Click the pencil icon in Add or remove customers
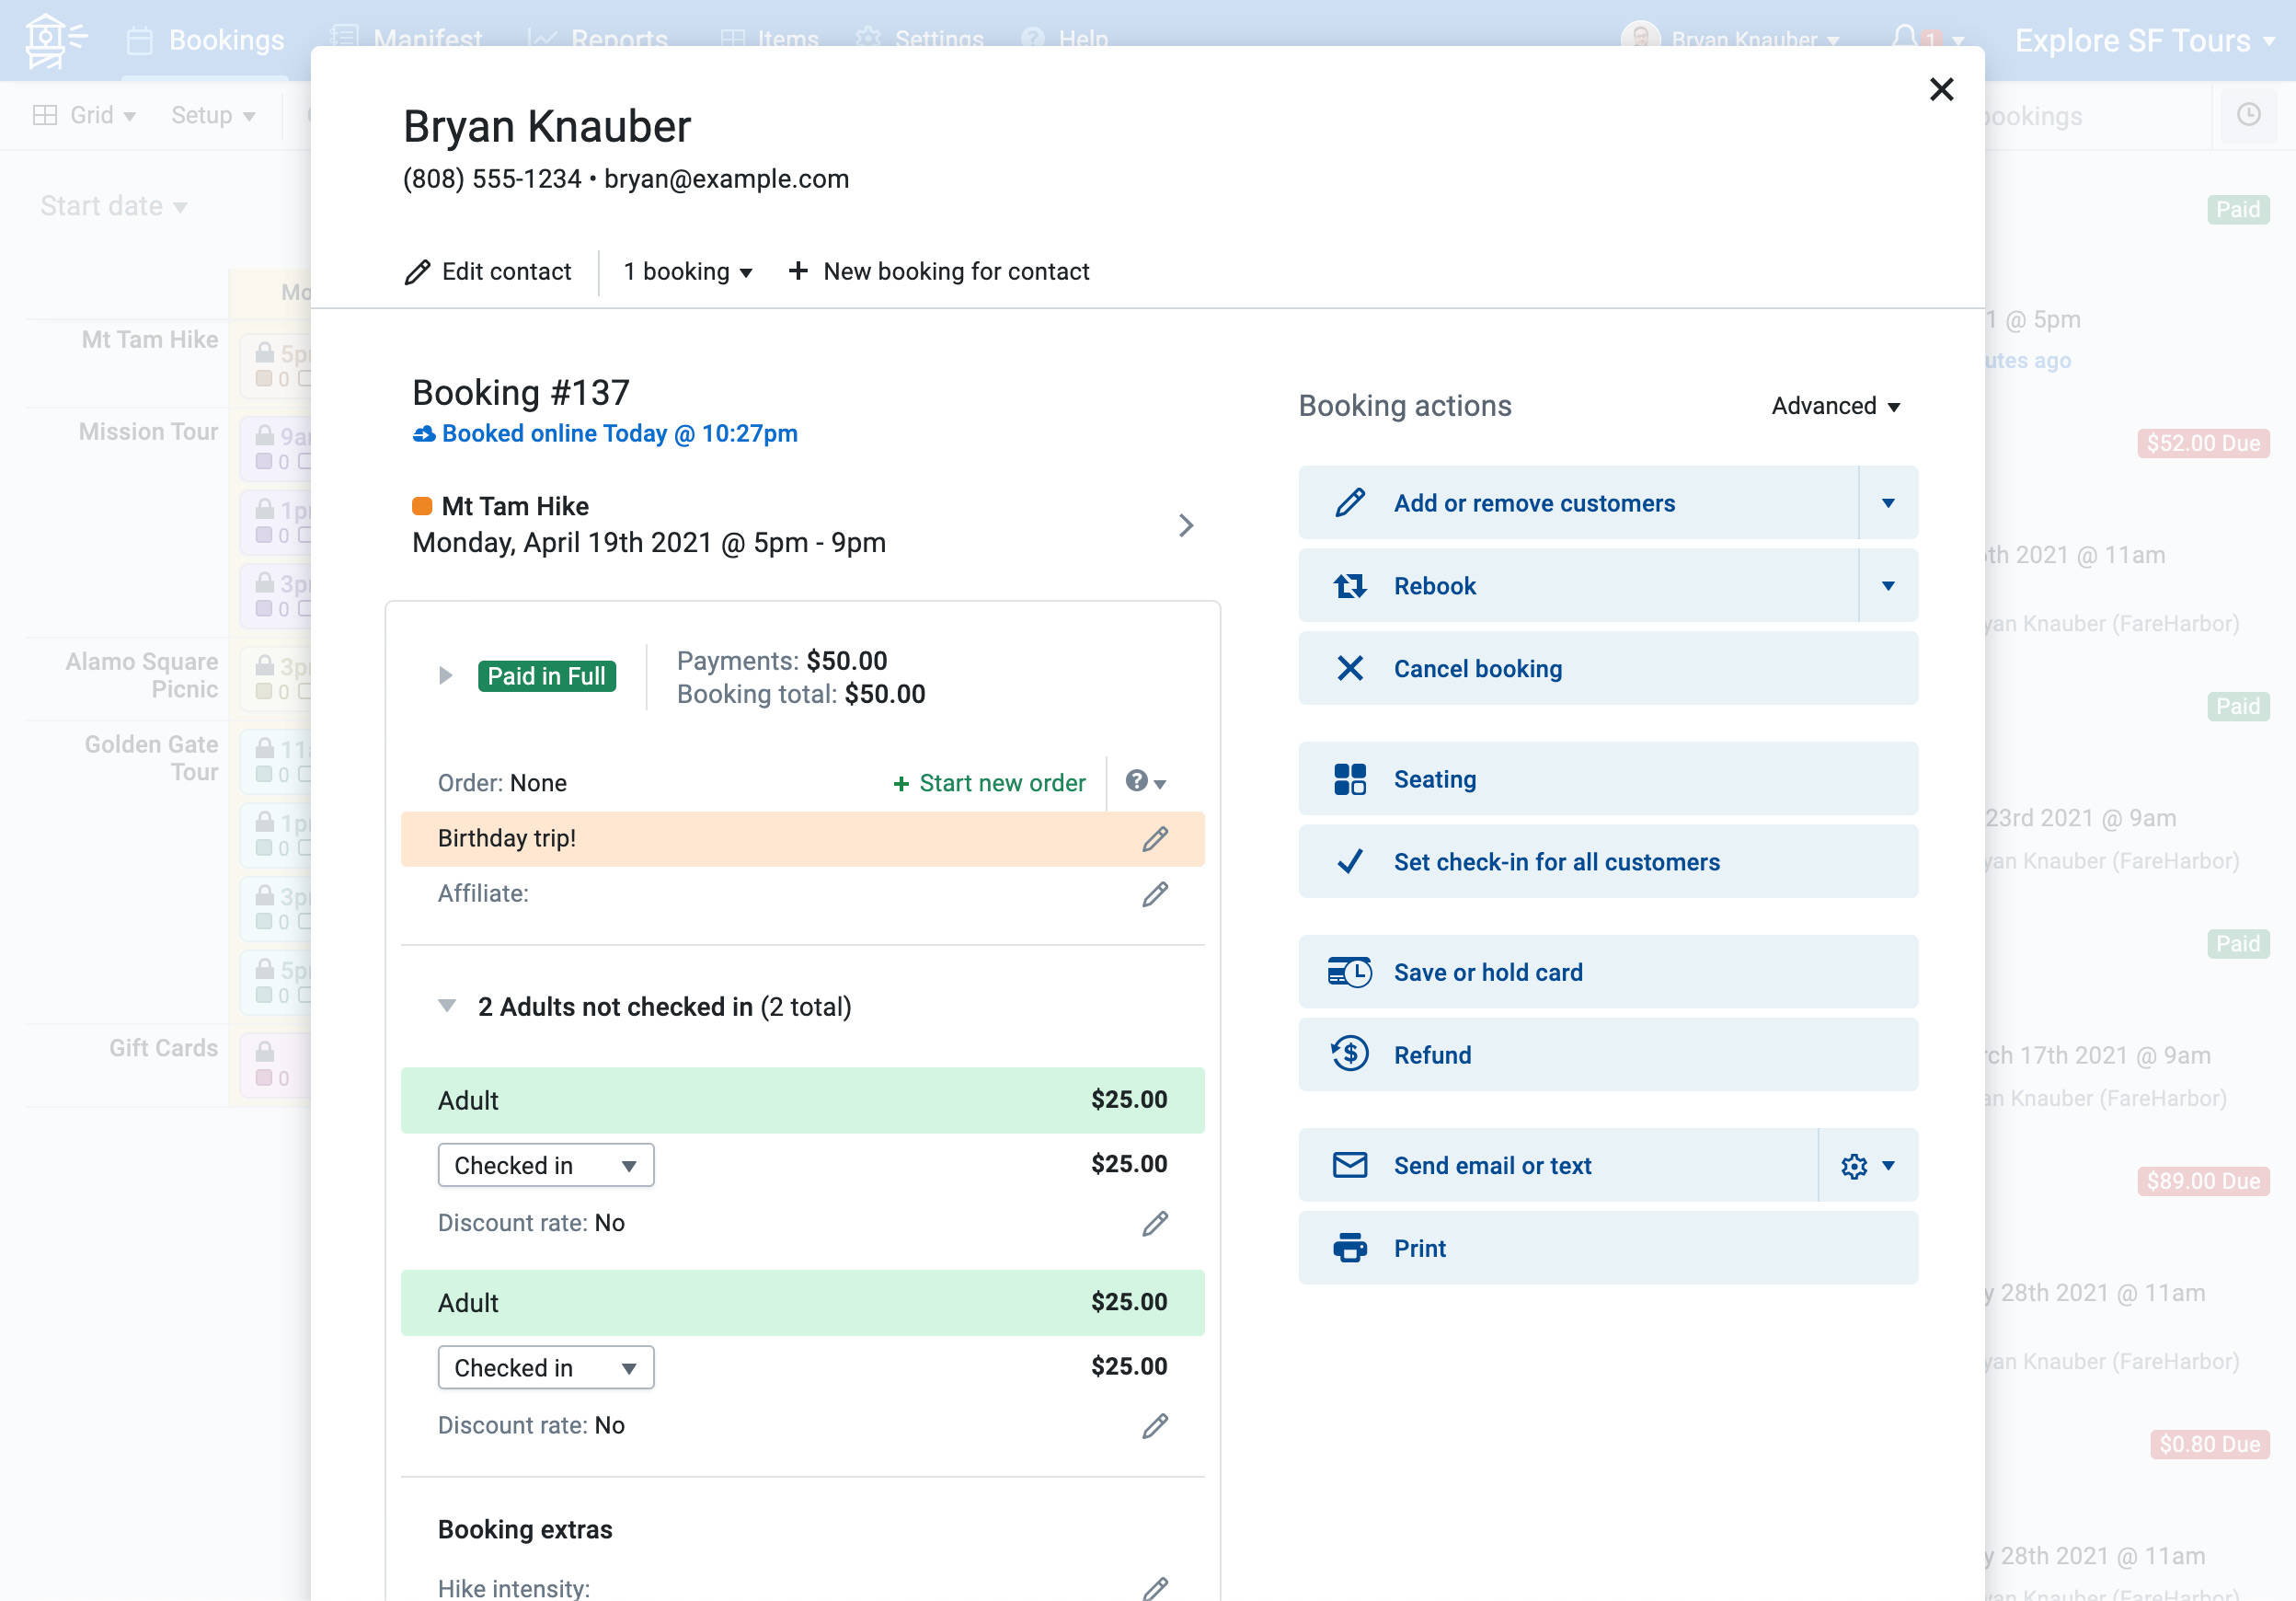Screen dimensions: 2296x1601 1350,503
